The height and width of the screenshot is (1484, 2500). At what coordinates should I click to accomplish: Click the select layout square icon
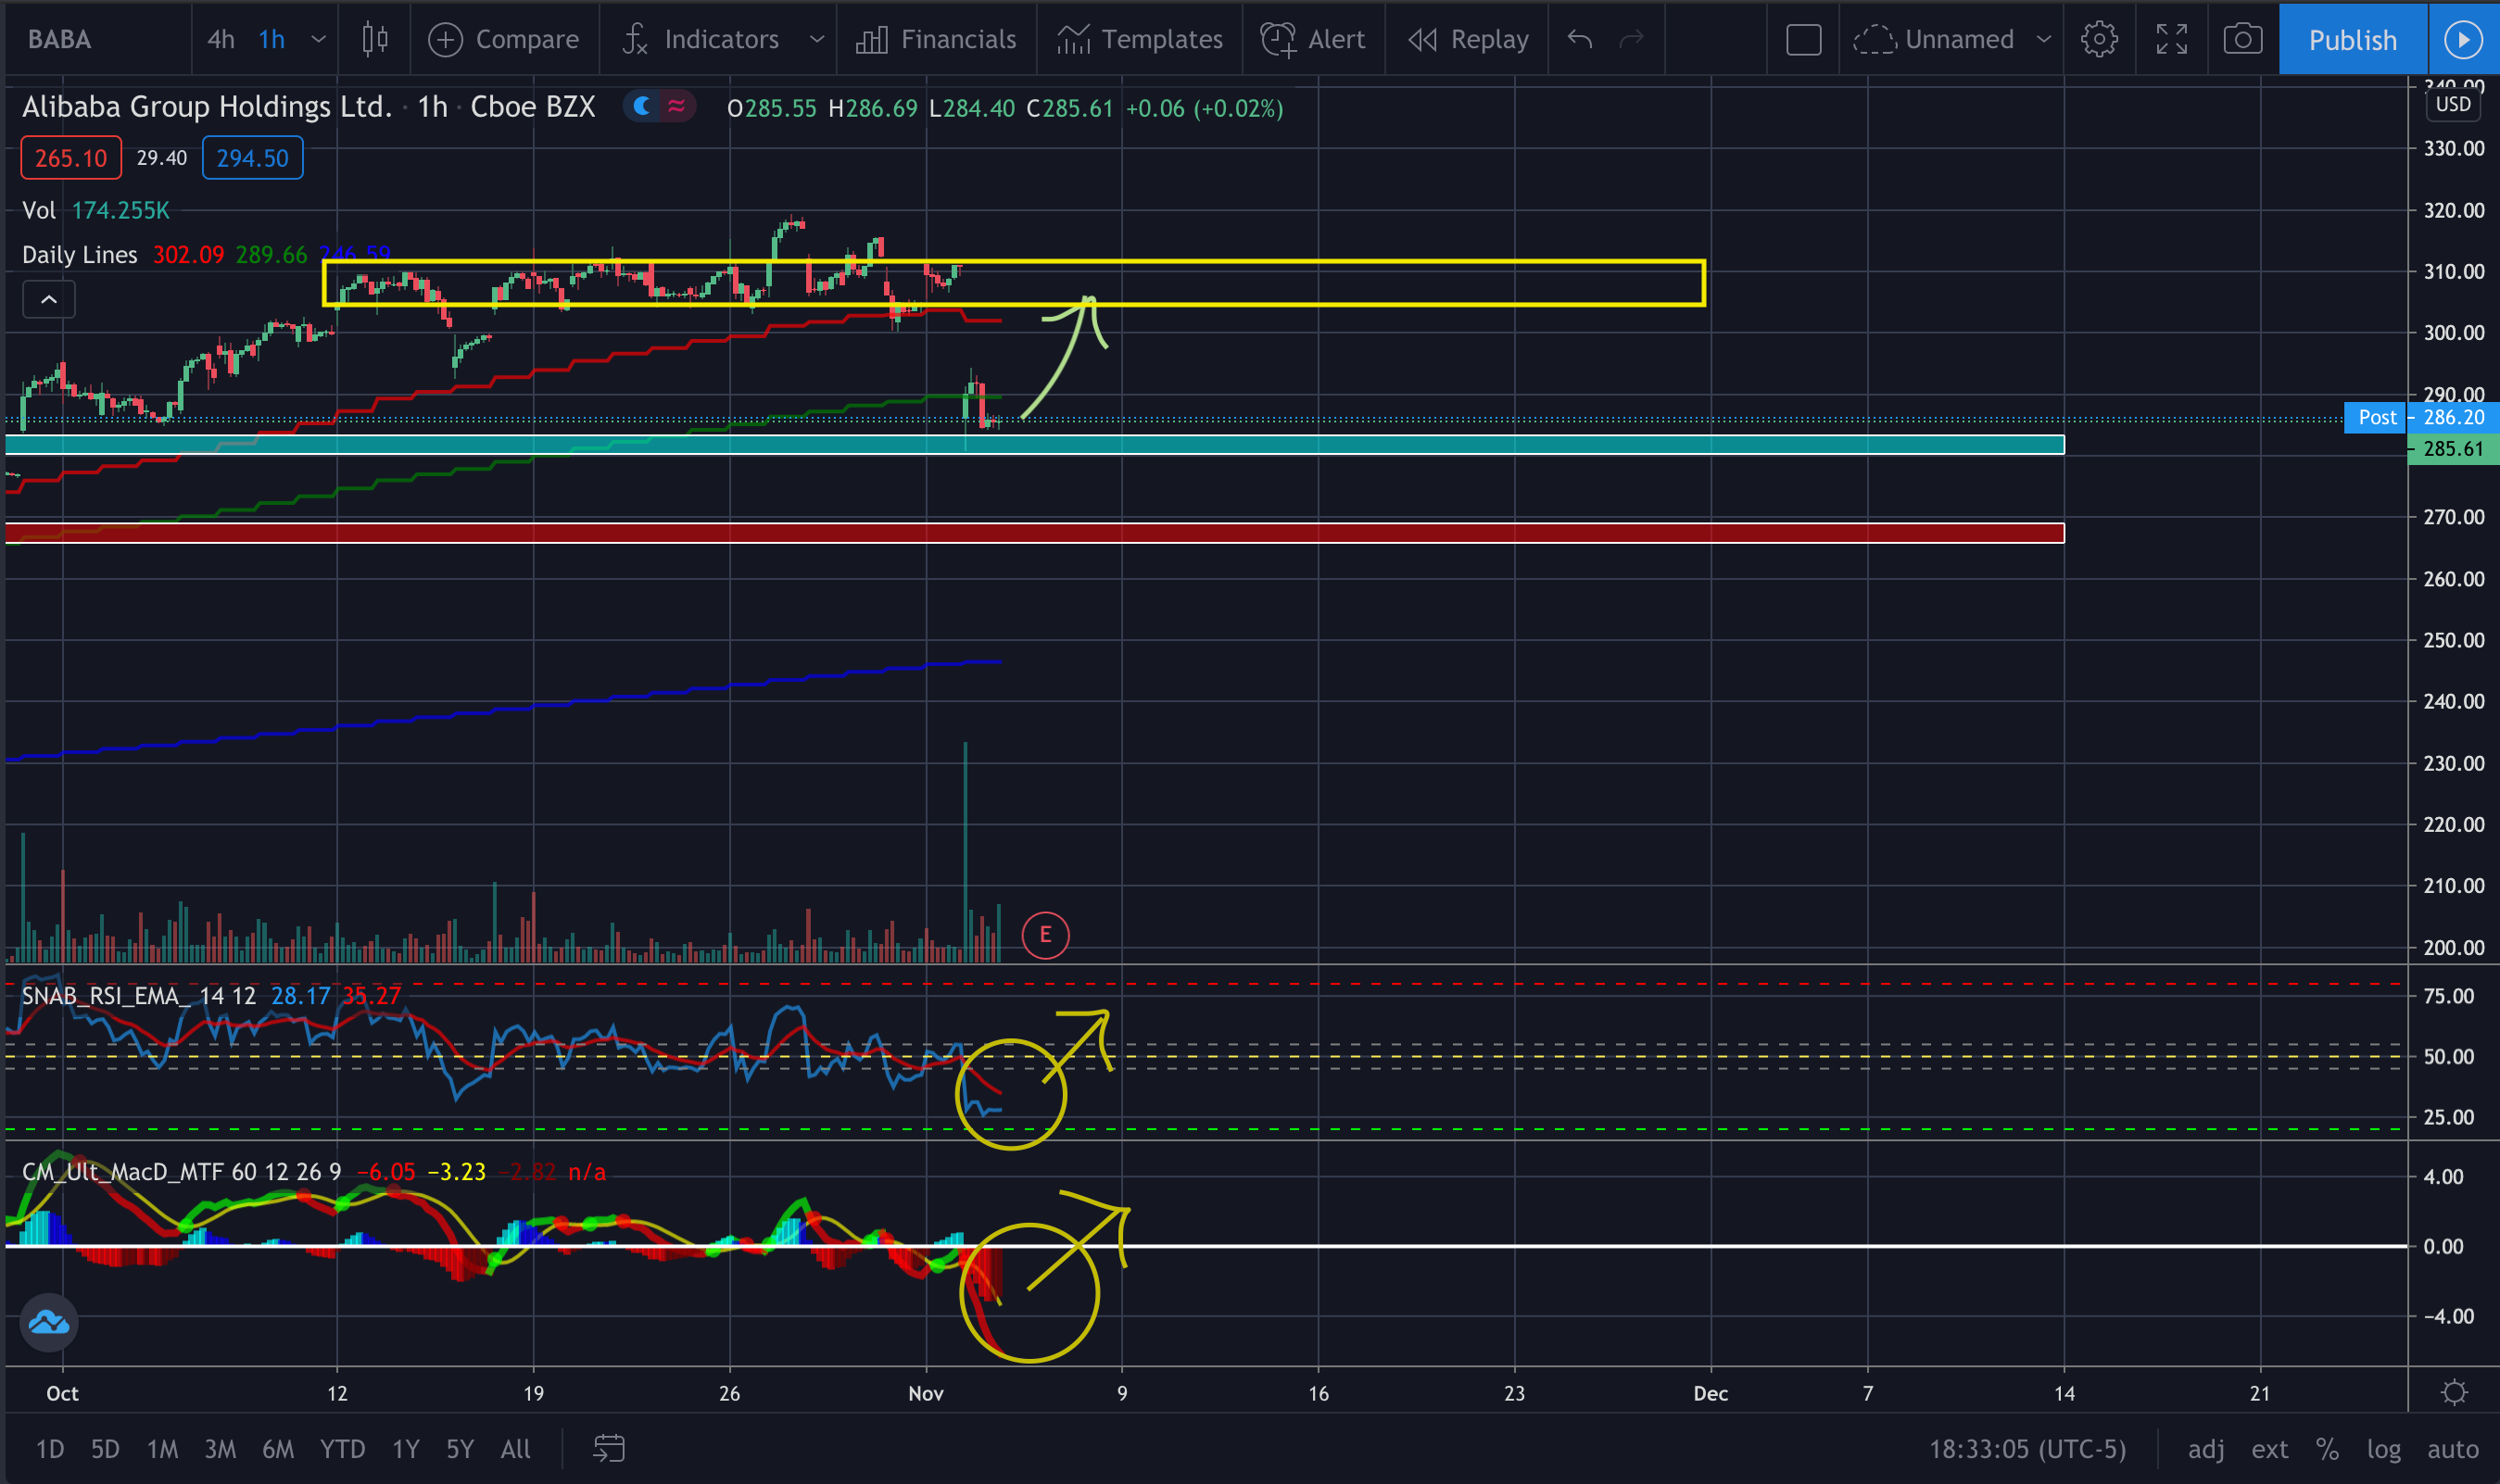1803,40
